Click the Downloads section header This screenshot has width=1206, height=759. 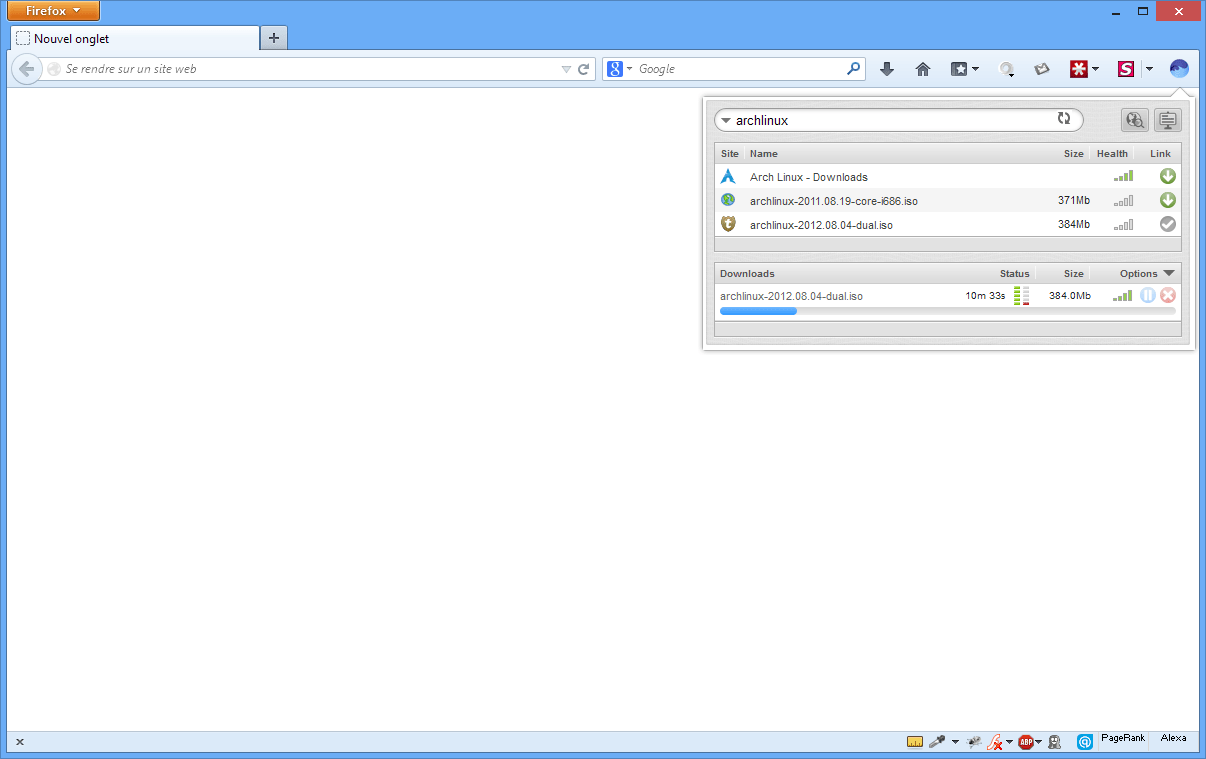click(747, 274)
